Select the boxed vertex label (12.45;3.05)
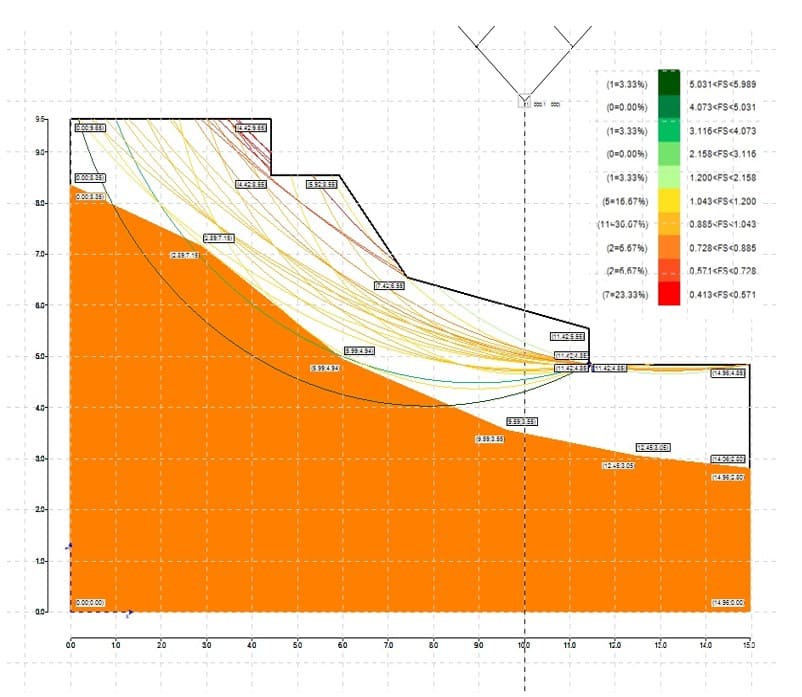Viewport: 802px width, 697px height. click(653, 447)
